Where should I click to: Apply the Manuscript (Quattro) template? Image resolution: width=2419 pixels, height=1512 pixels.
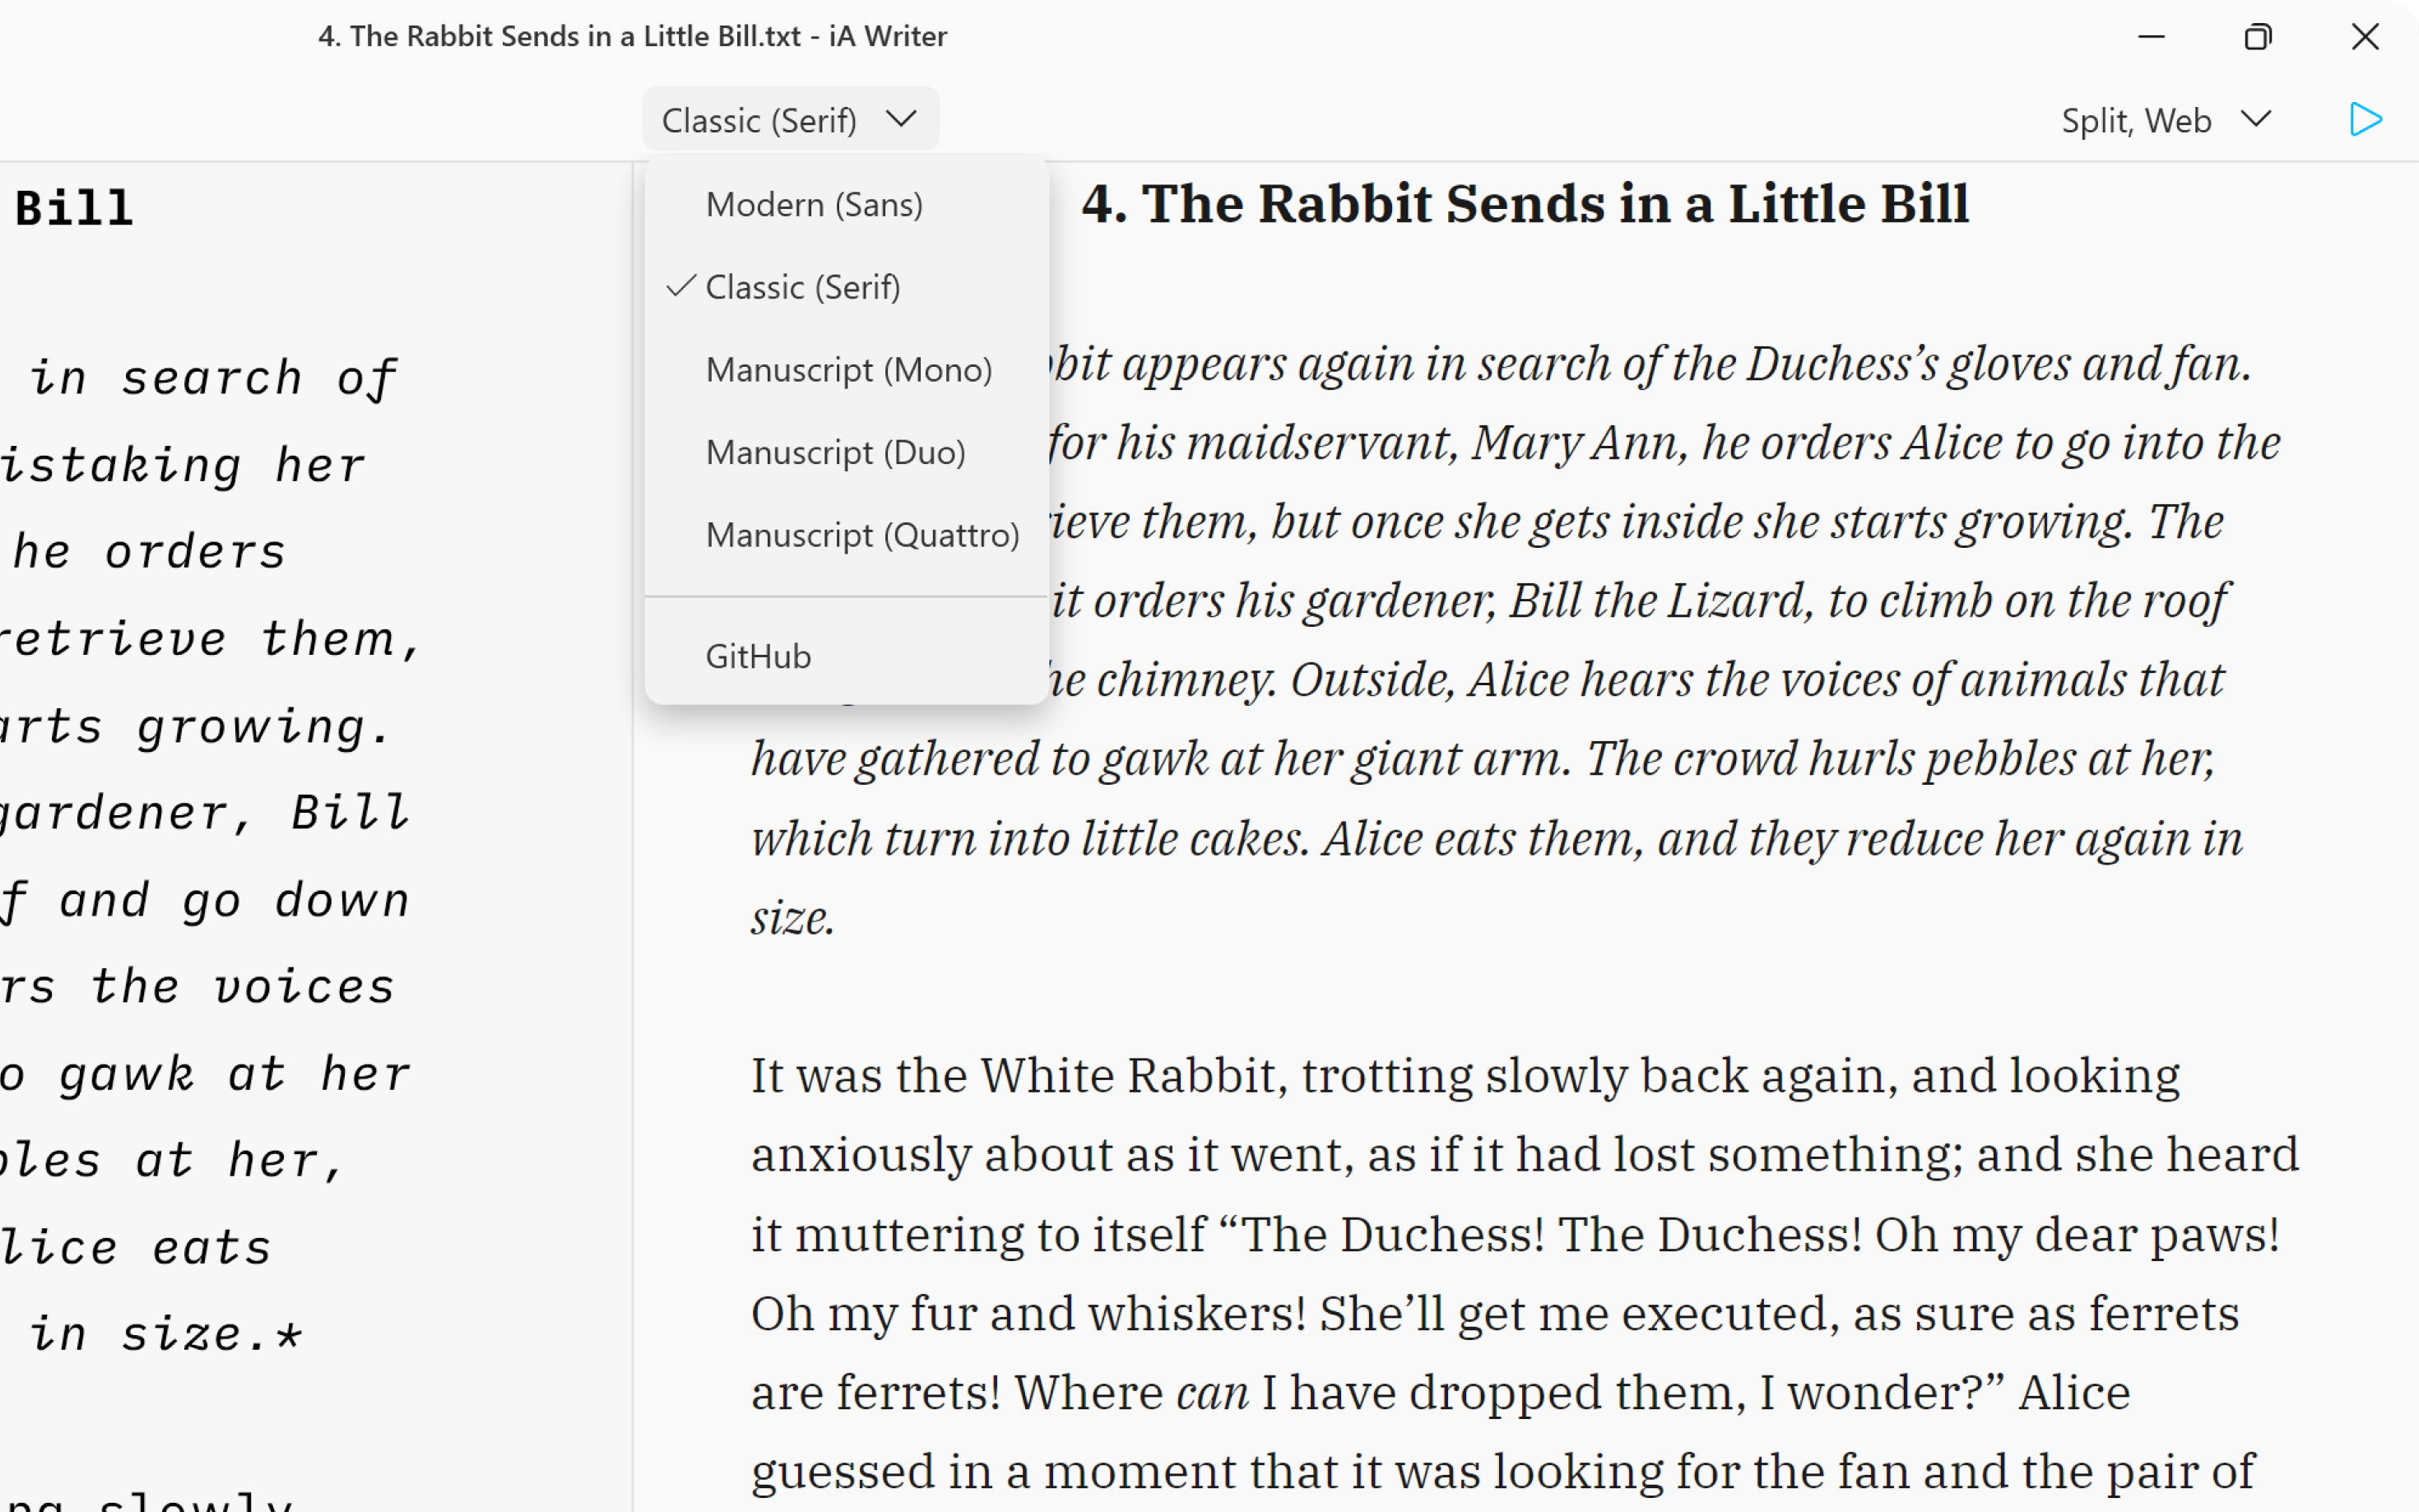click(x=862, y=535)
